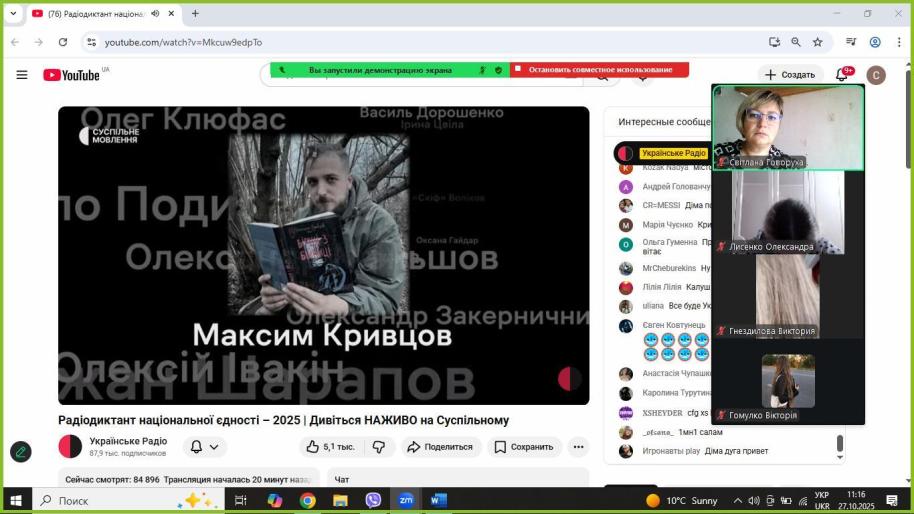Expand the subscription notification bell dropdown

204,447
